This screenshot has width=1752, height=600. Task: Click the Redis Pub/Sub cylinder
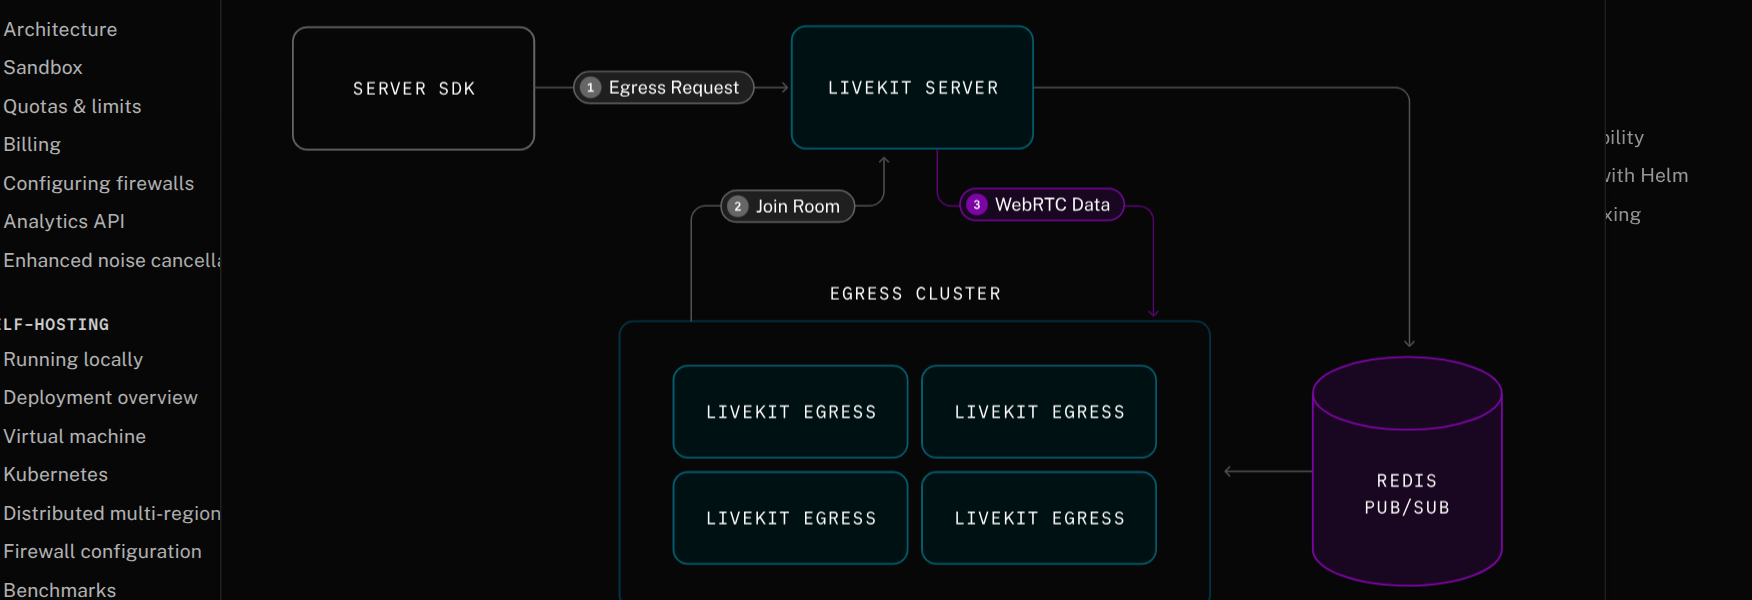click(1407, 471)
